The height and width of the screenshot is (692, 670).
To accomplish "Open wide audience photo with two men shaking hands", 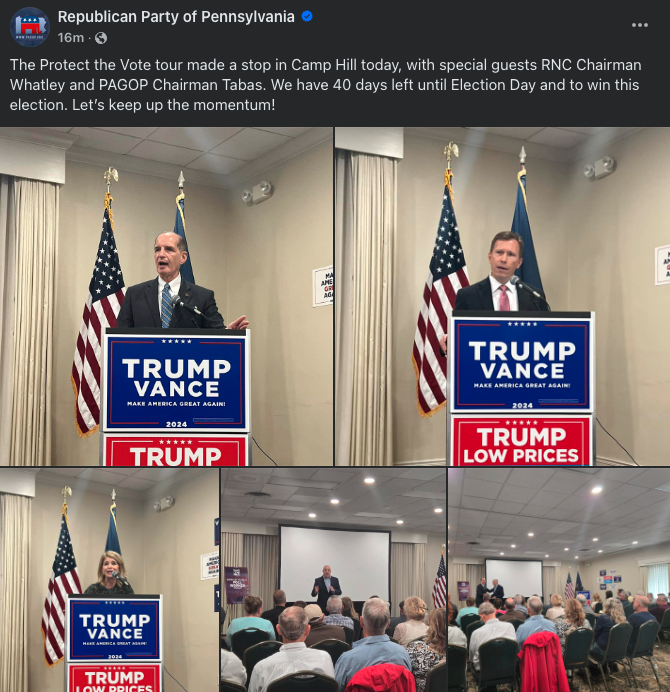I will point(559,580).
